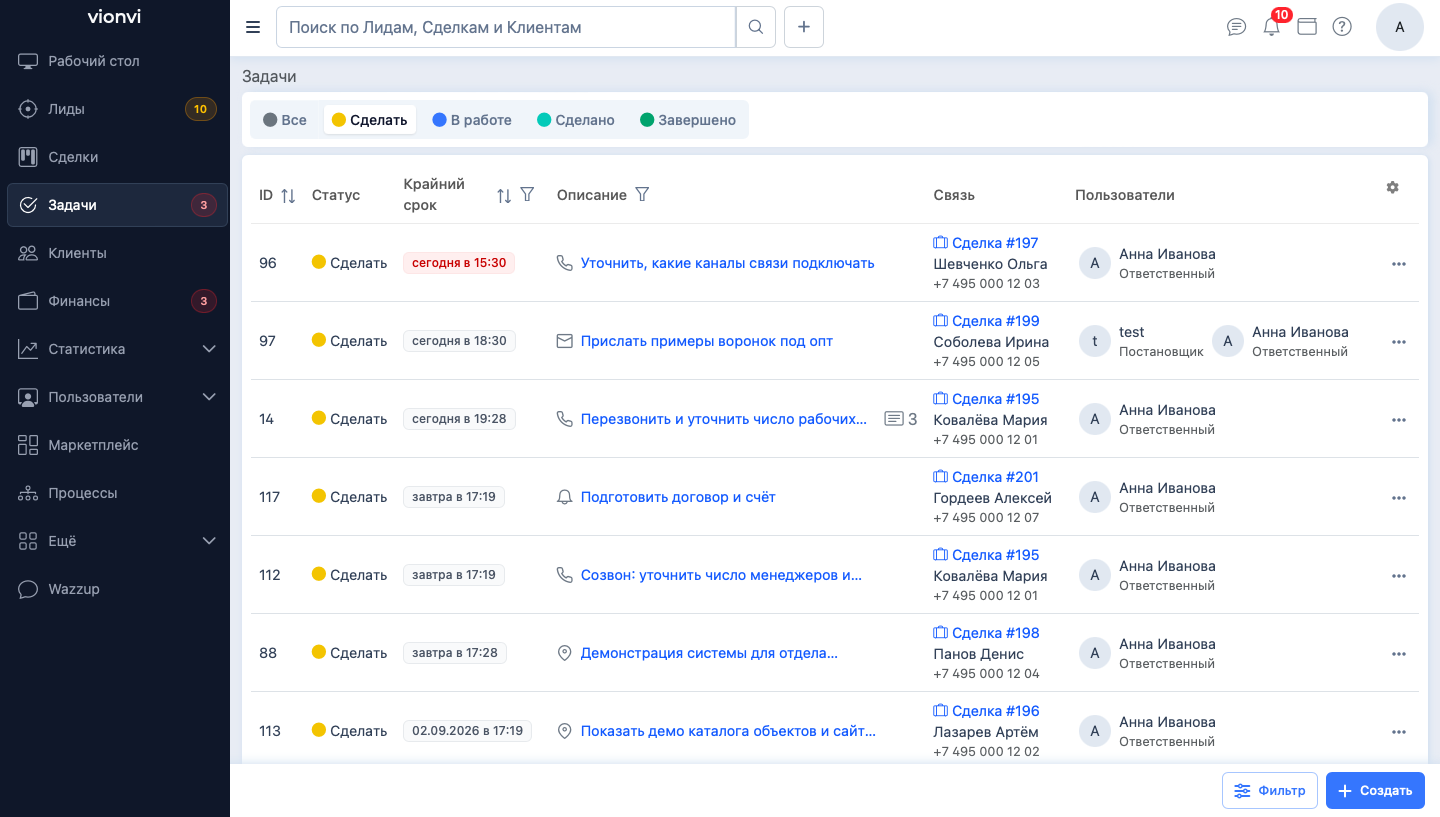Open notifications bell with 10 badge
Viewport: 1440px width, 817px height.
click(1272, 27)
